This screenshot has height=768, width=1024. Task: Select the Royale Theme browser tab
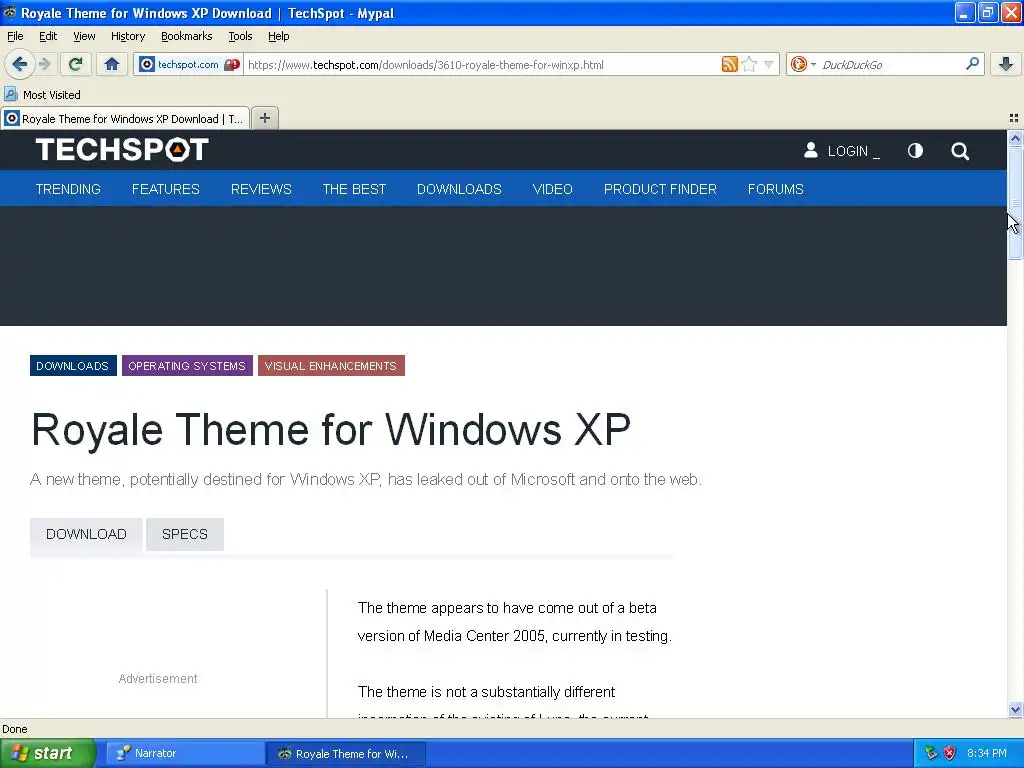[x=125, y=118]
